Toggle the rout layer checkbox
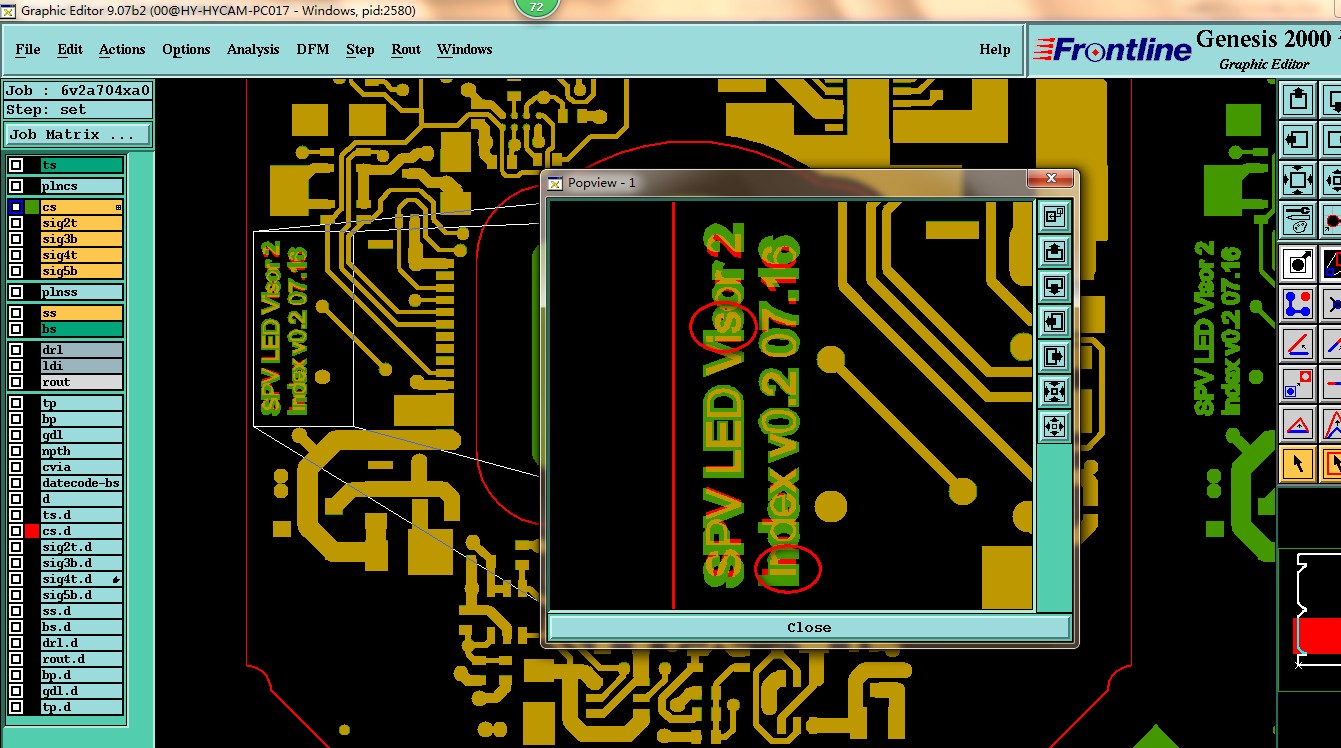The height and width of the screenshot is (748, 1341). pyautogui.click(x=16, y=382)
